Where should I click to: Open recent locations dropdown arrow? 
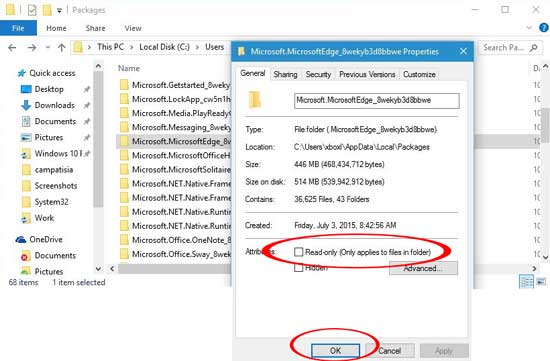click(48, 48)
